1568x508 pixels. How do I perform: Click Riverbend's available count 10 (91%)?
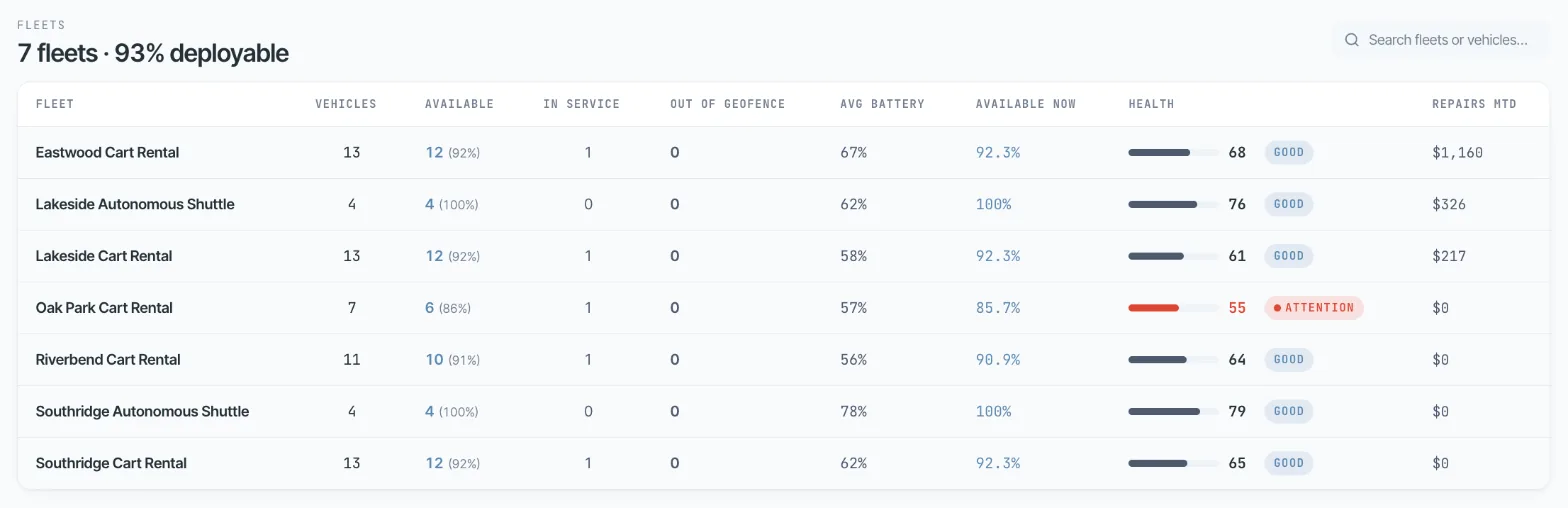pos(453,360)
